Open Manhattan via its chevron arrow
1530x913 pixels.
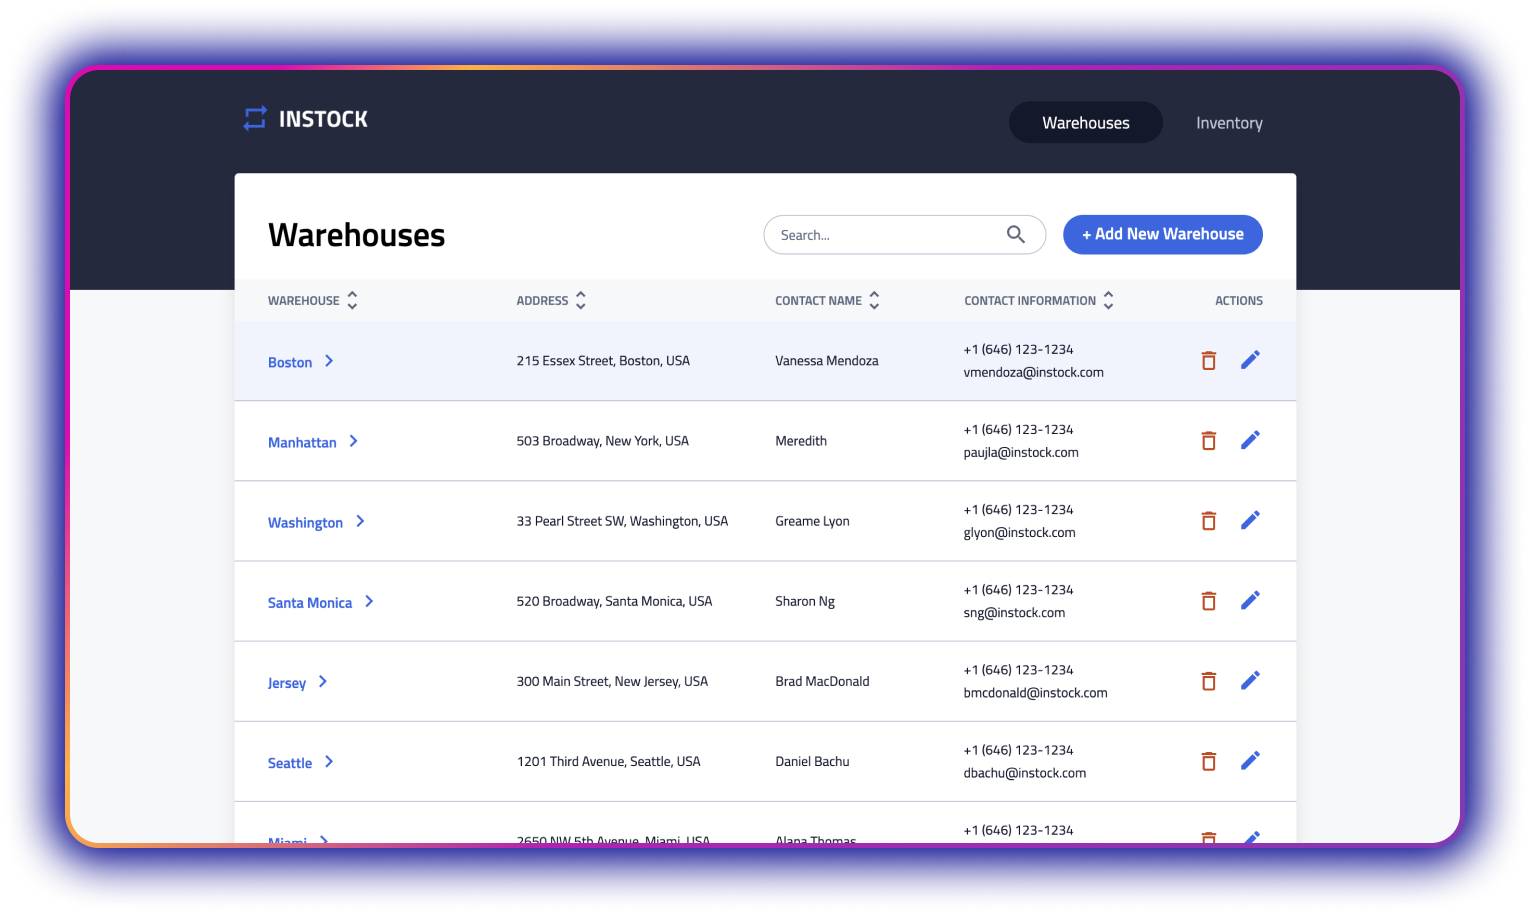click(x=354, y=441)
